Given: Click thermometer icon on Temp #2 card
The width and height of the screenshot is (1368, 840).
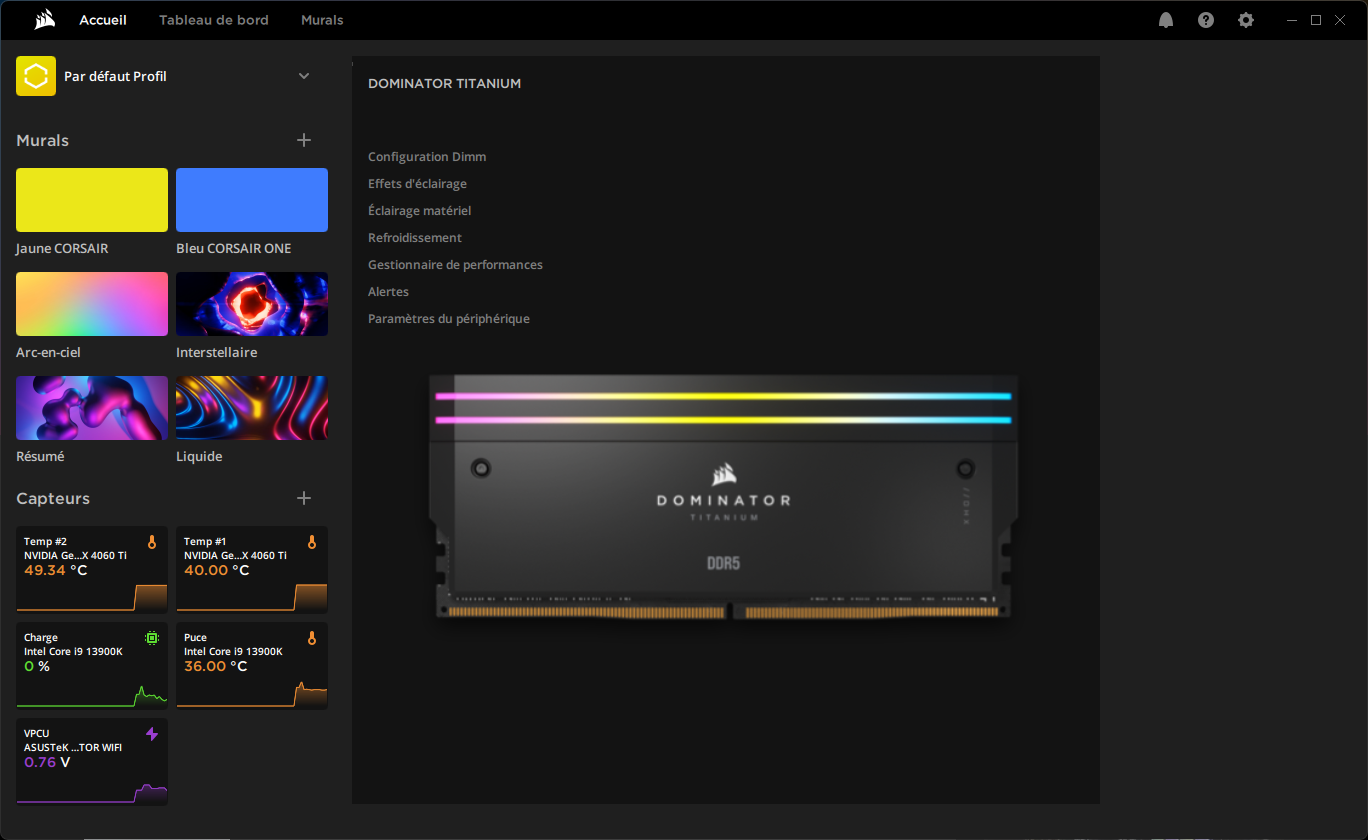Looking at the screenshot, I should pos(152,542).
